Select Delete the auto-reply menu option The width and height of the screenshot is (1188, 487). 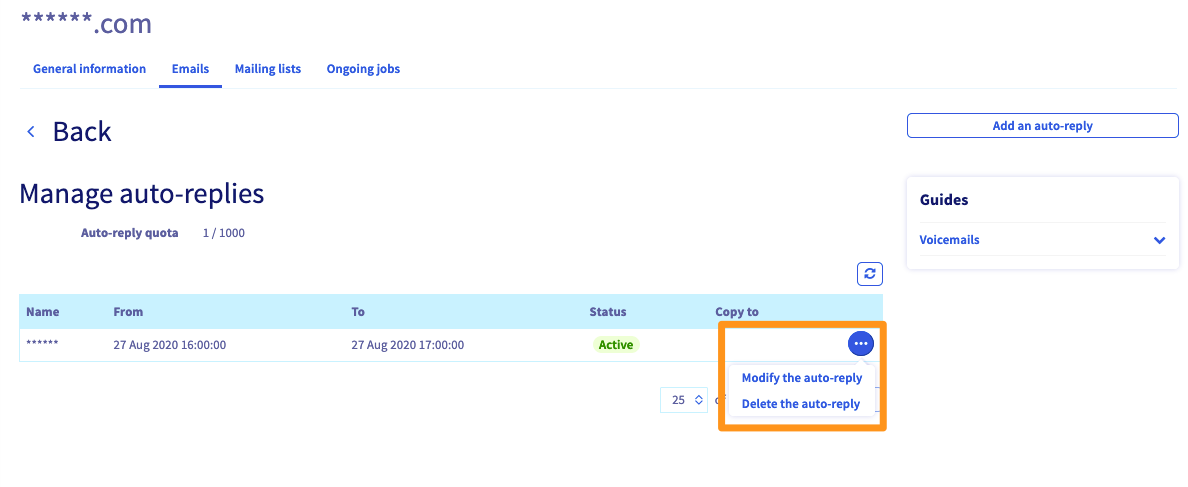click(800, 404)
